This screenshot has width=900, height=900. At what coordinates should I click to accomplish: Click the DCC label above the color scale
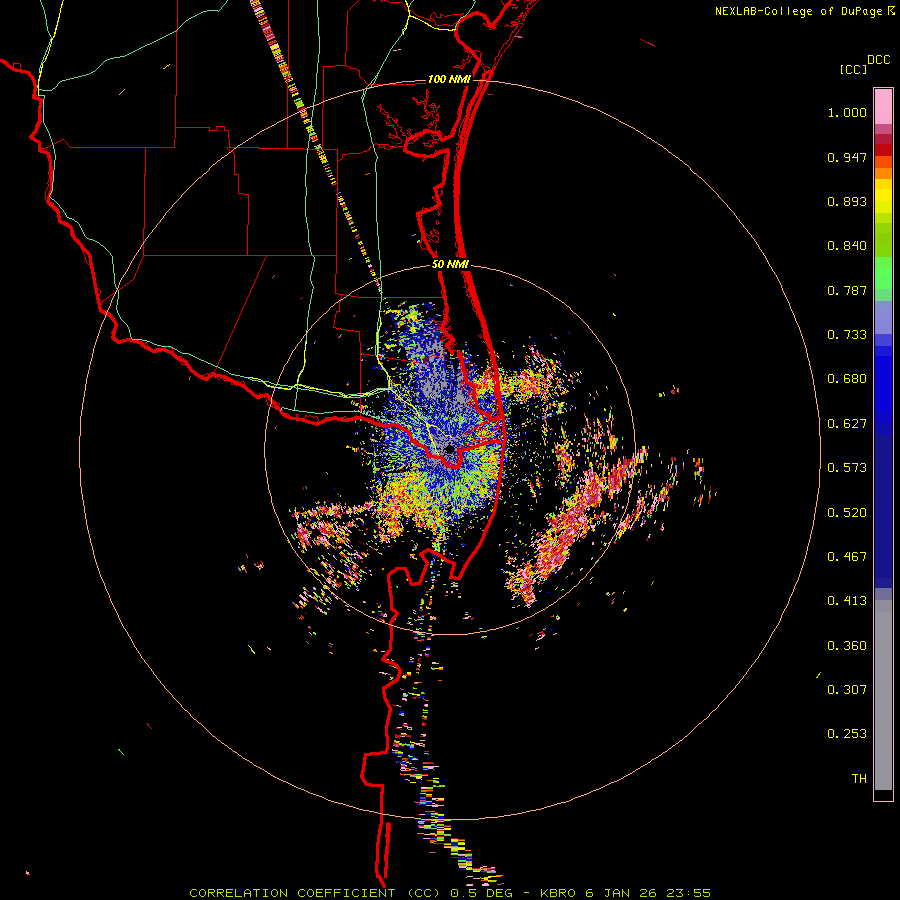pos(878,60)
